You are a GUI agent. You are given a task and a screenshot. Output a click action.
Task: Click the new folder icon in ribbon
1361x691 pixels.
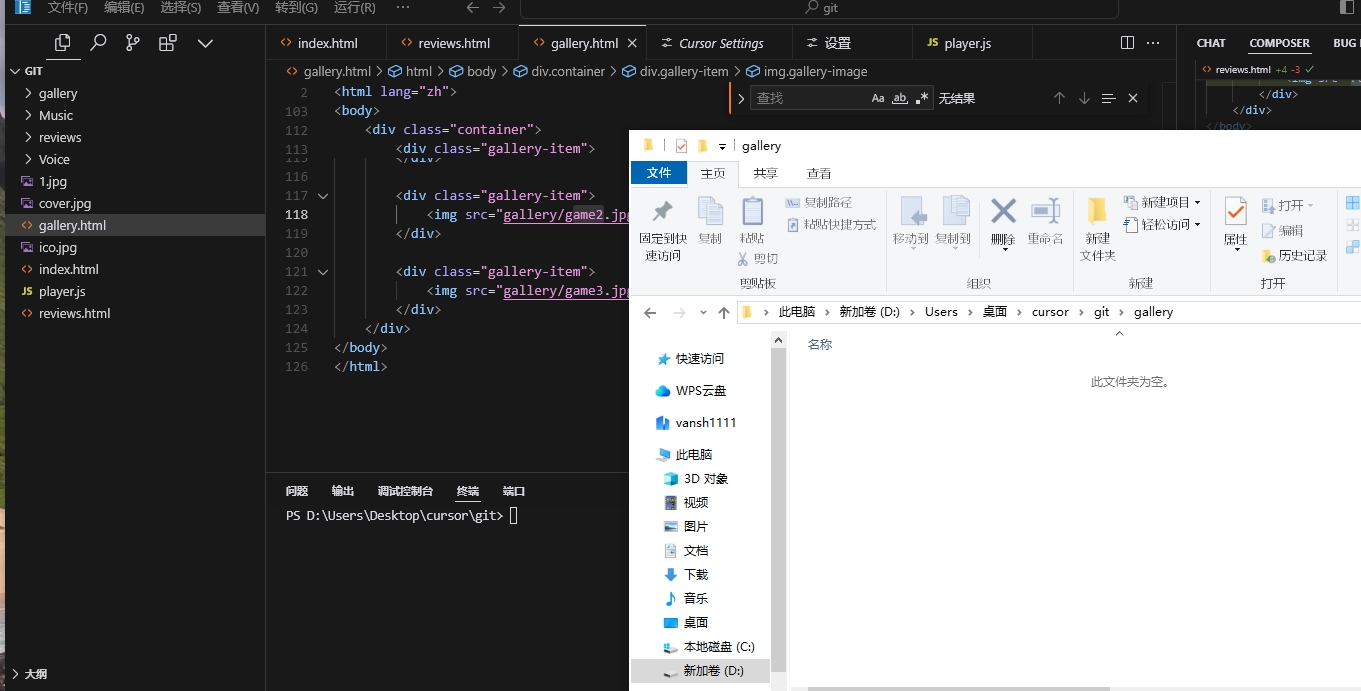pyautogui.click(x=1097, y=212)
